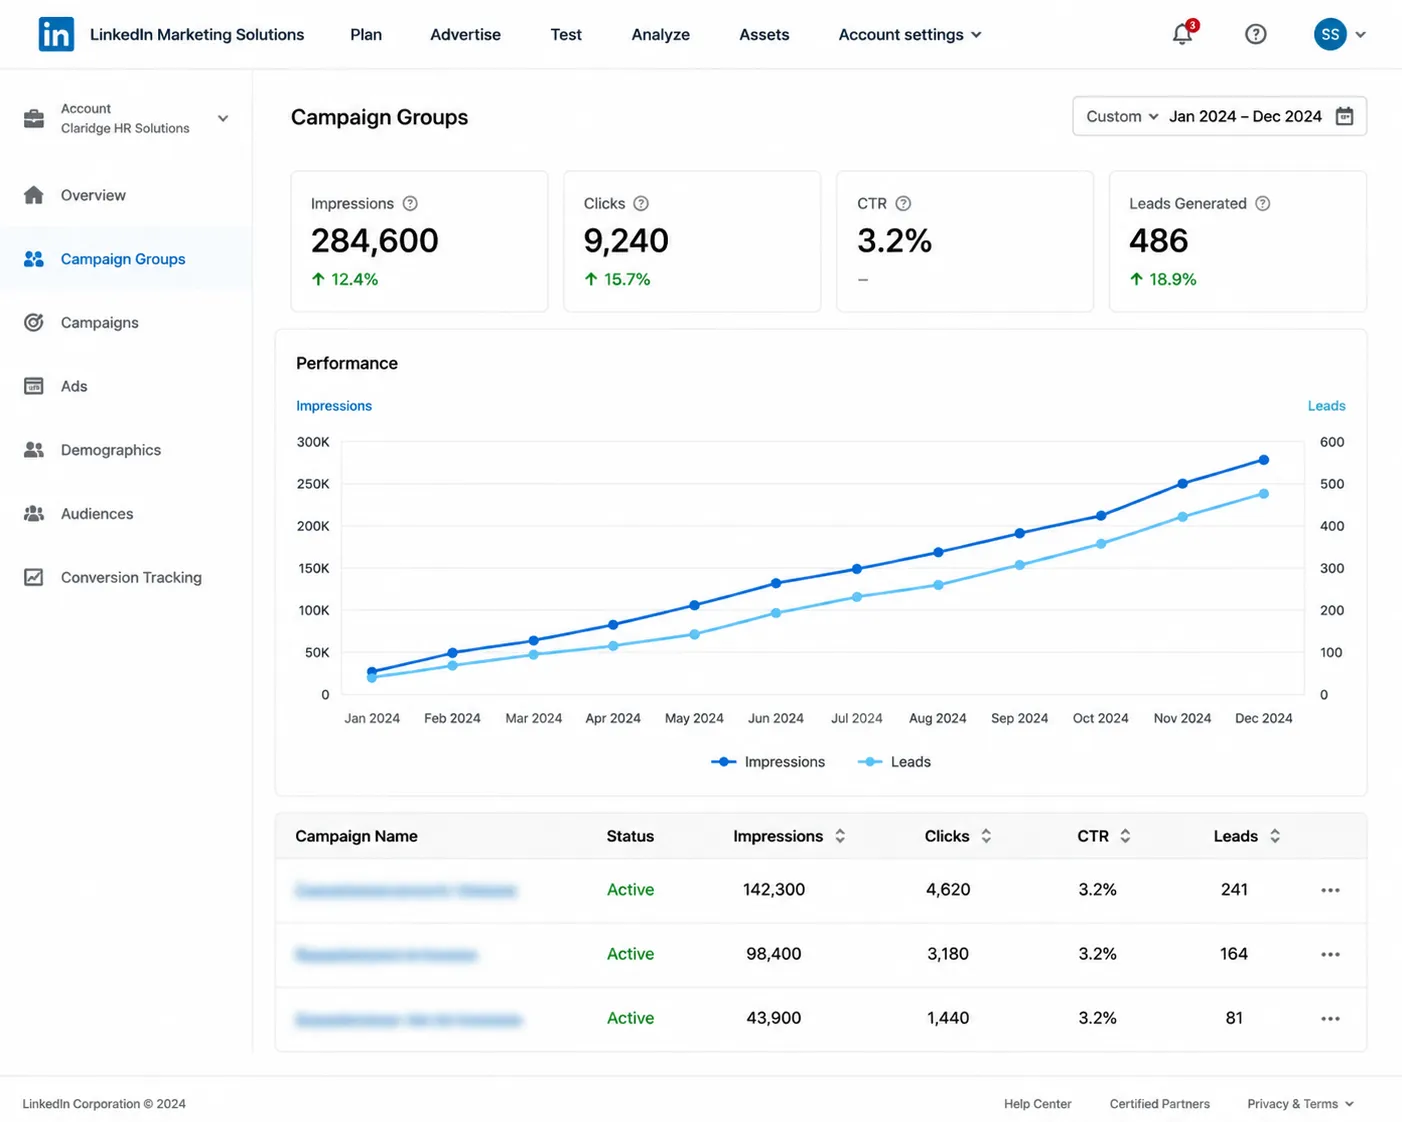
Task: Open more options for 142,300 impressions row
Action: pyautogui.click(x=1330, y=890)
